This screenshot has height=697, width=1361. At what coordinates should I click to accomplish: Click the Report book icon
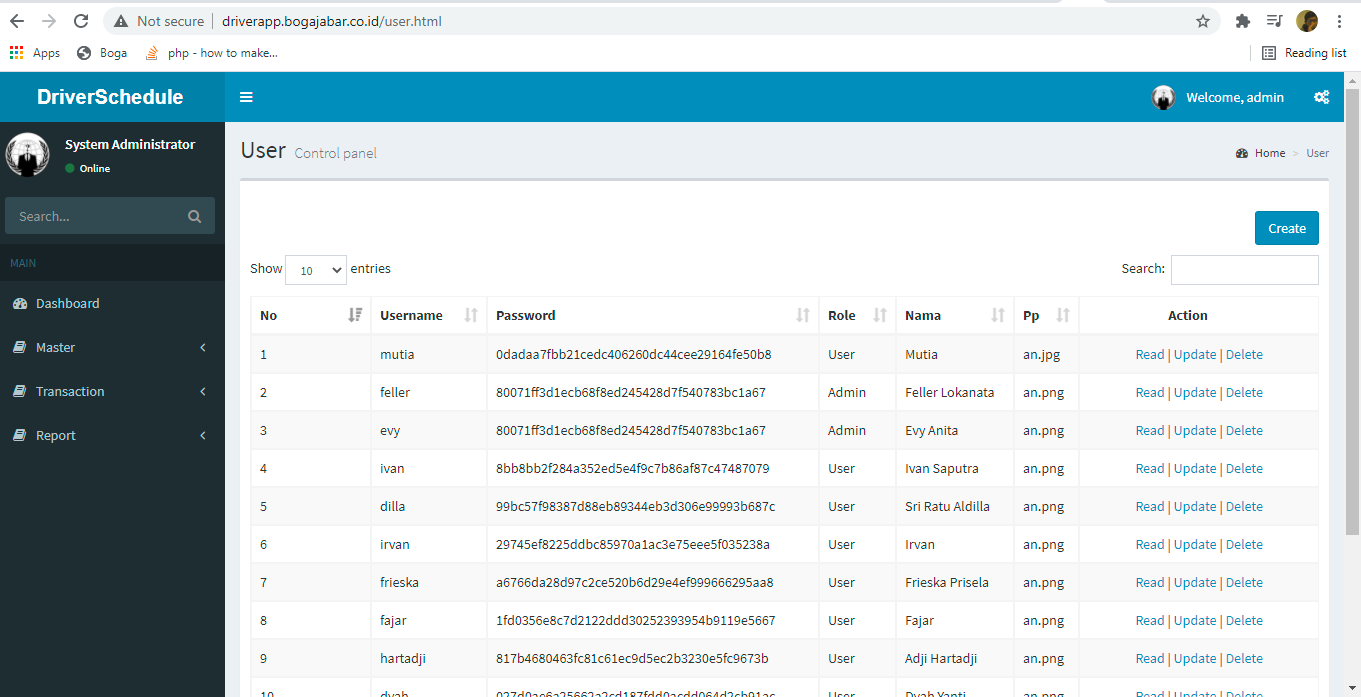[x=20, y=435]
